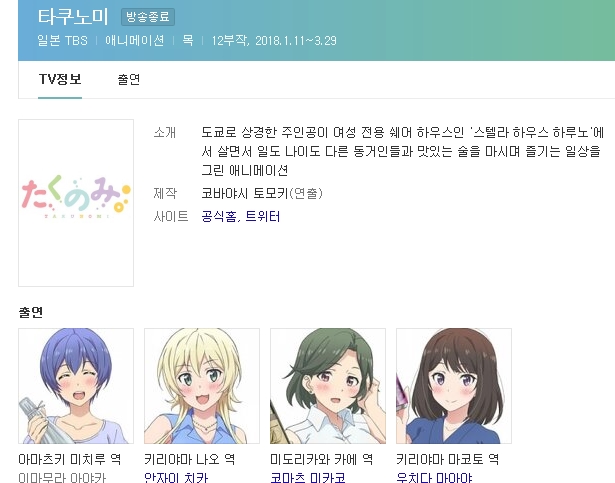The width and height of the screenshot is (615, 483).
Task: Click the 키리야마 나오 역 caption
Action: click(189, 459)
